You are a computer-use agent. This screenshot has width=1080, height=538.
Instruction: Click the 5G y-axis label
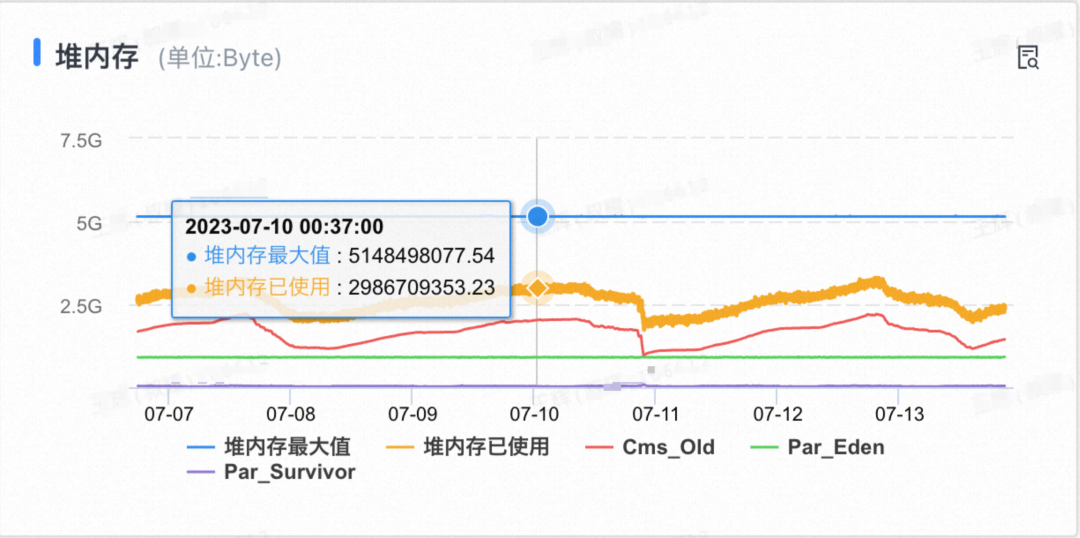pyautogui.click(x=89, y=222)
